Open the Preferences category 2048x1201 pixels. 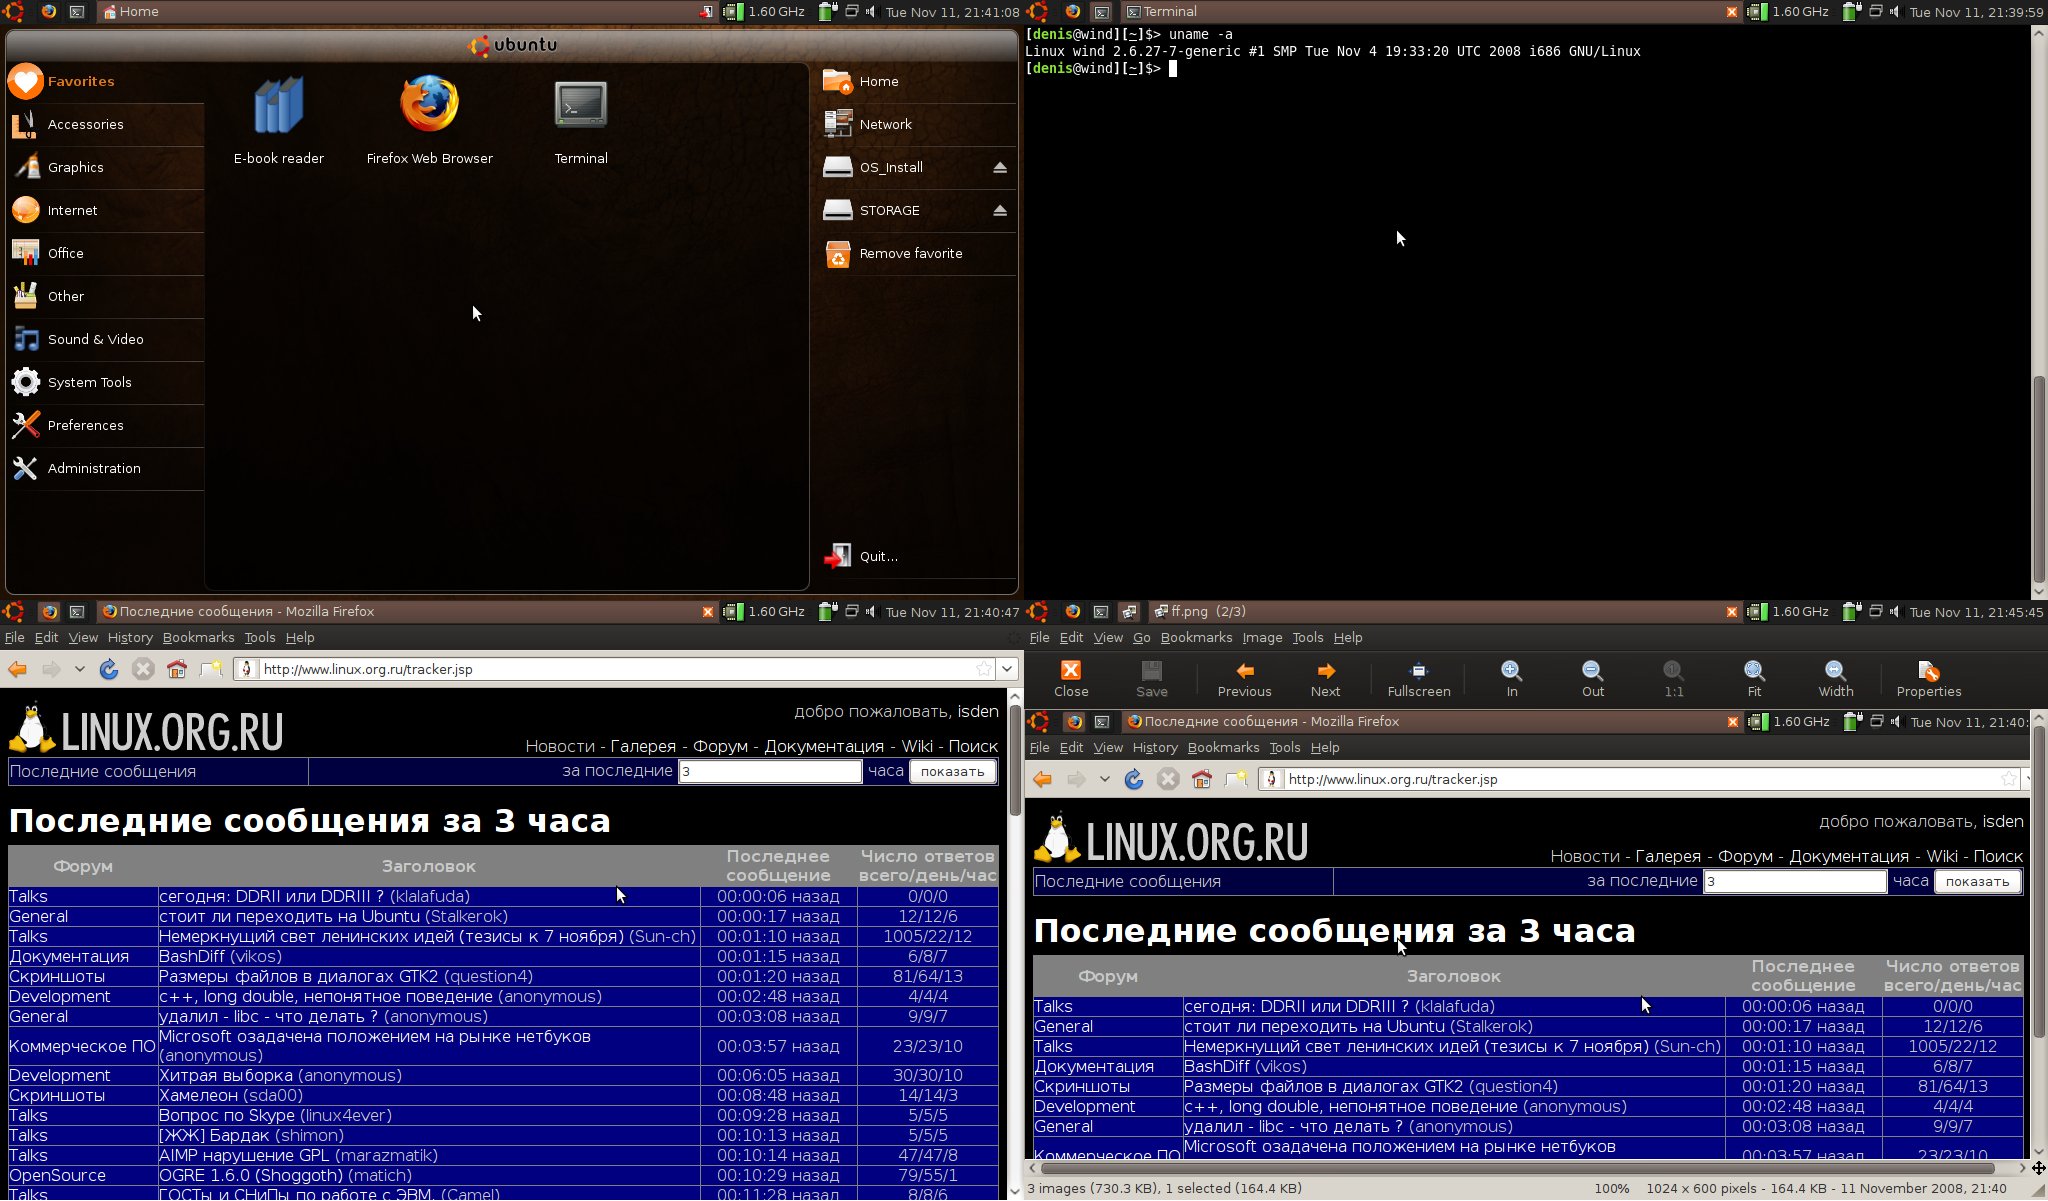104,426
